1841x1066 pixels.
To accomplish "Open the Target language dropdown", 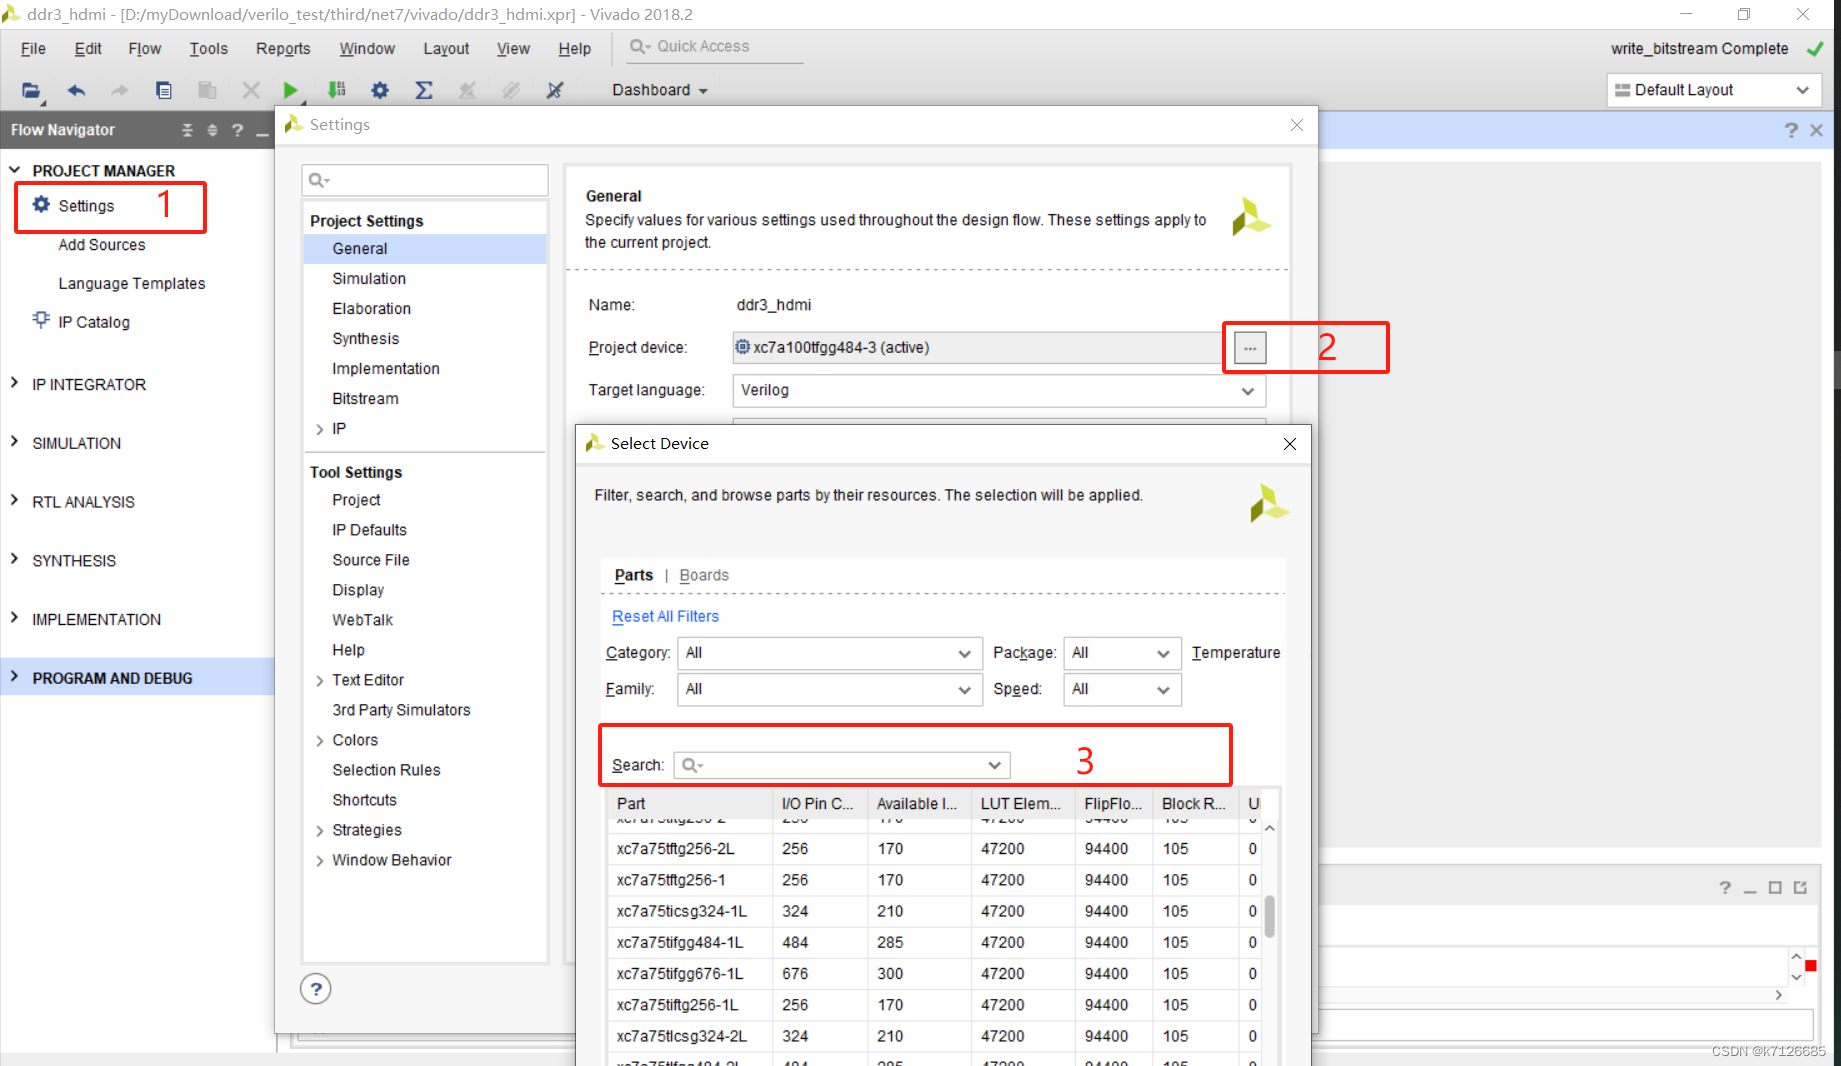I will coord(999,390).
